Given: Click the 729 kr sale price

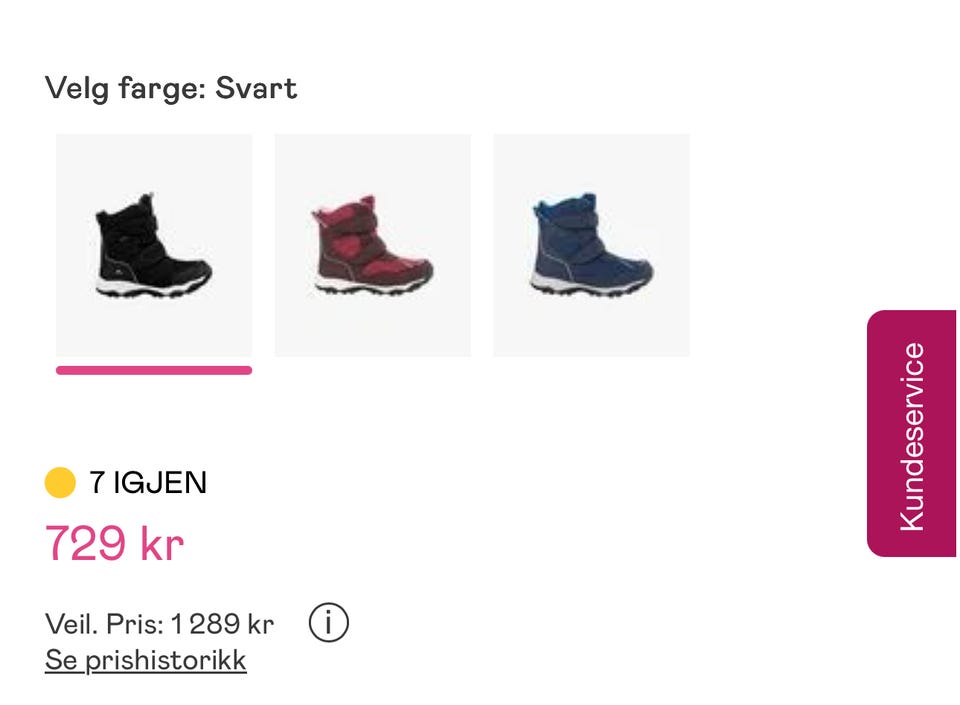Looking at the screenshot, I should pos(114,543).
